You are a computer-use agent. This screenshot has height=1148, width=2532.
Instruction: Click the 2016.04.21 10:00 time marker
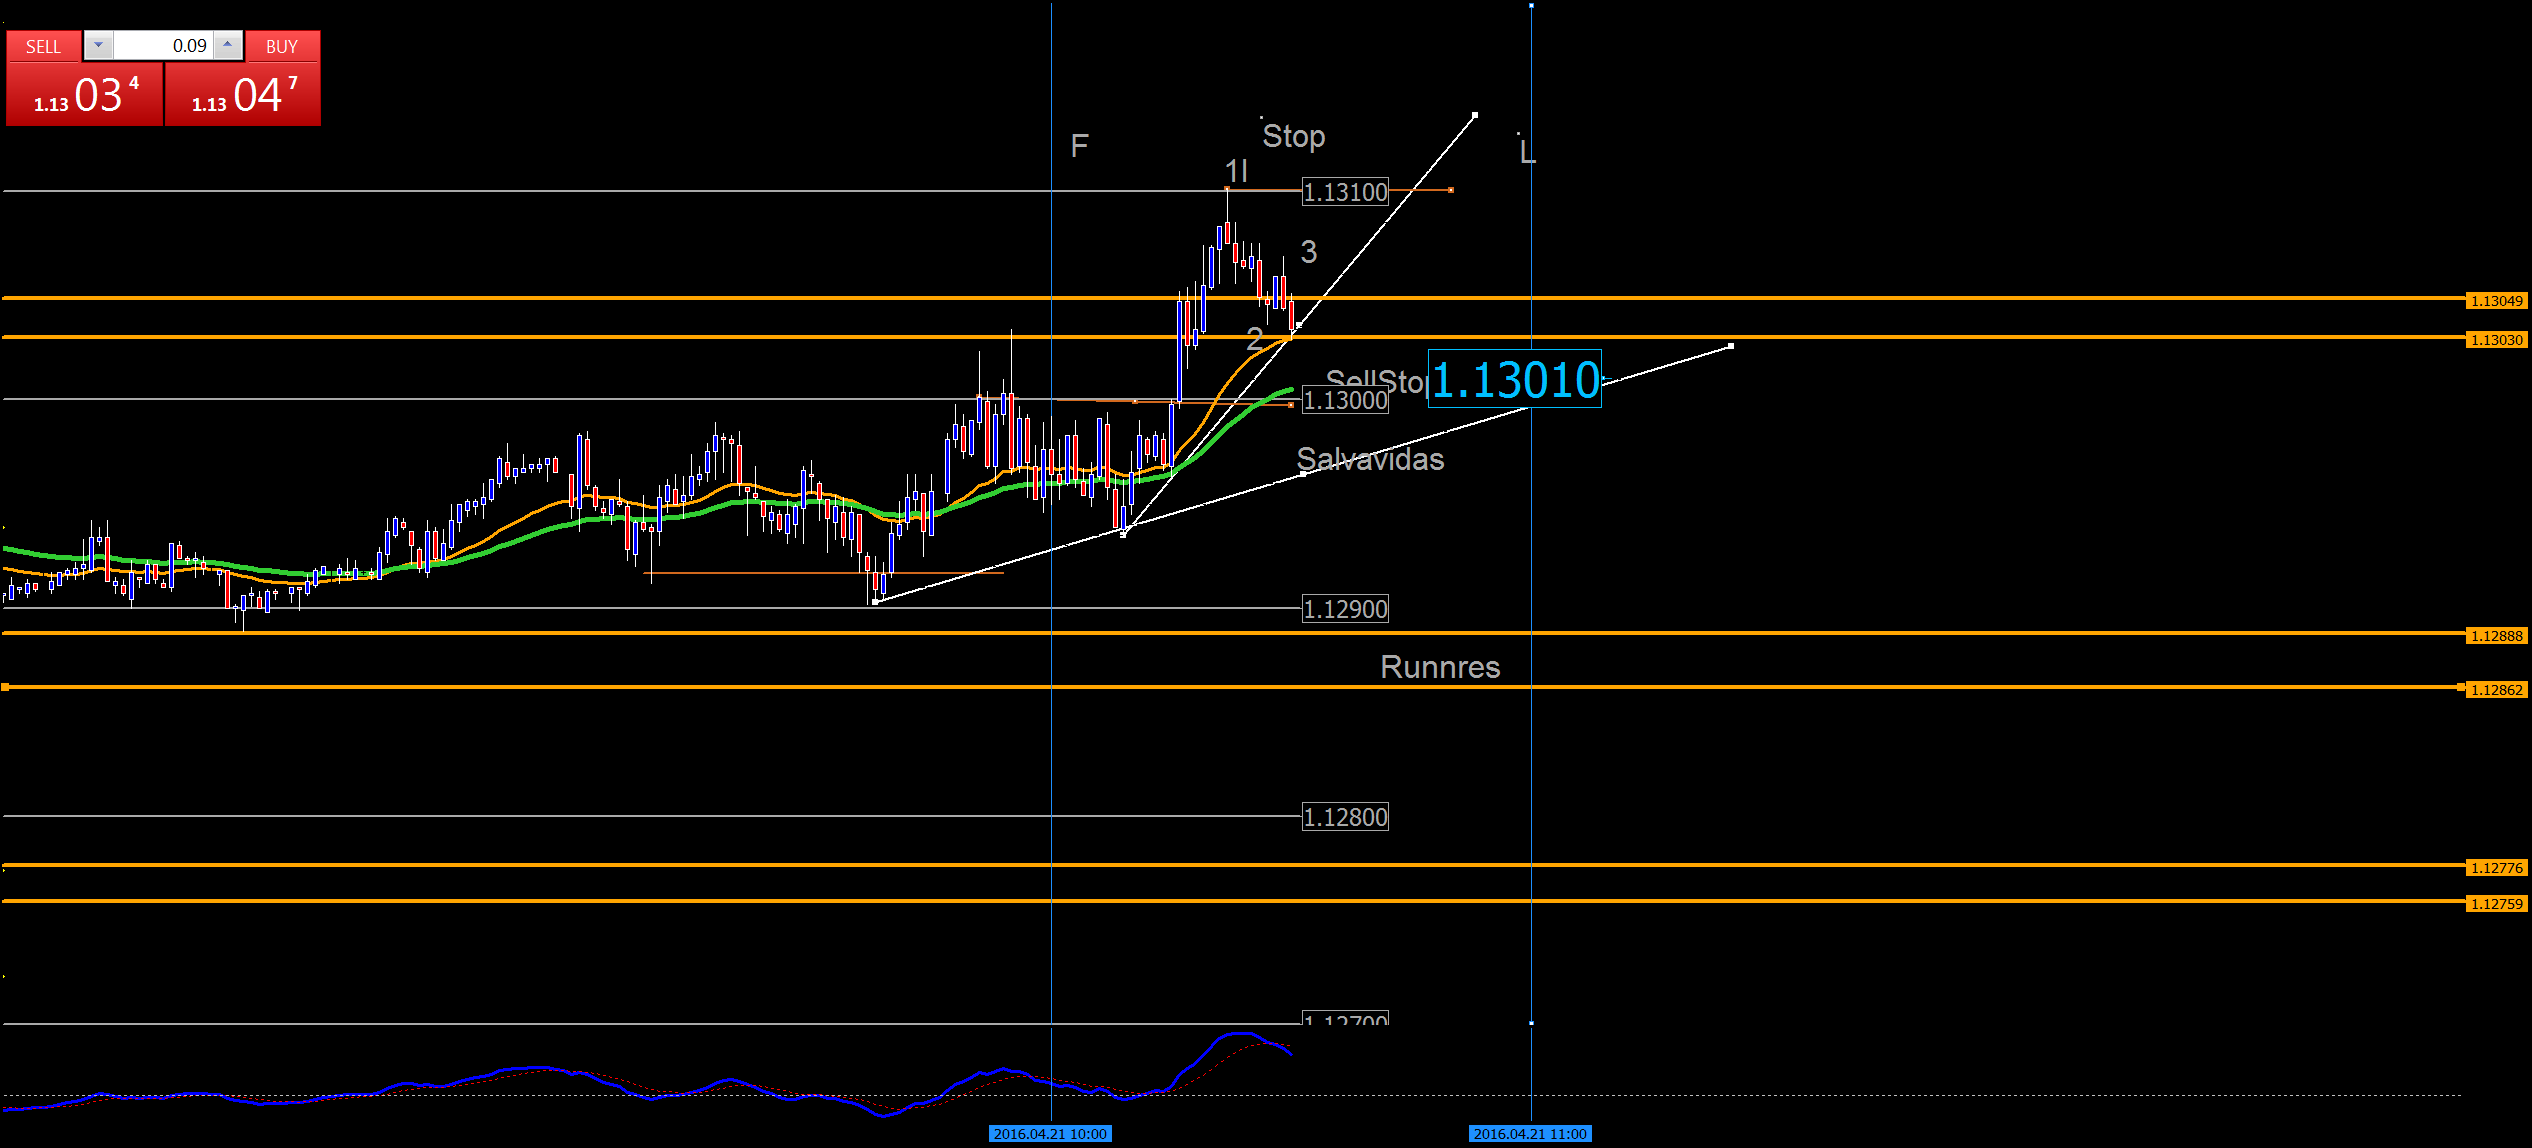(x=1050, y=1134)
